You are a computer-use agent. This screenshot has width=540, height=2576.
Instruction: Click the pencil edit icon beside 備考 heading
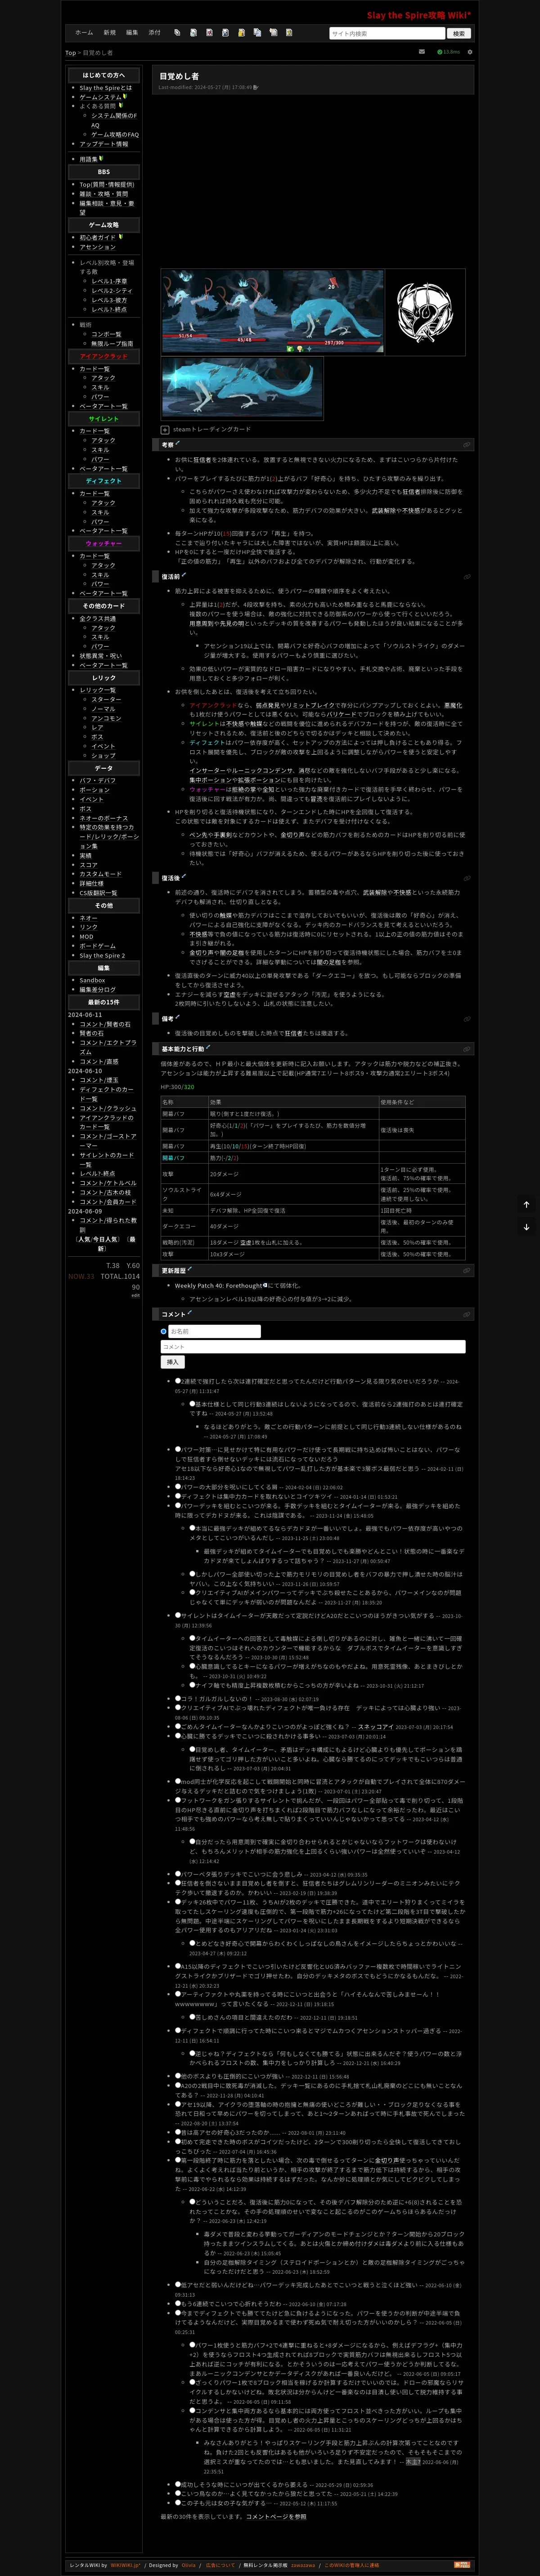pos(178,1017)
